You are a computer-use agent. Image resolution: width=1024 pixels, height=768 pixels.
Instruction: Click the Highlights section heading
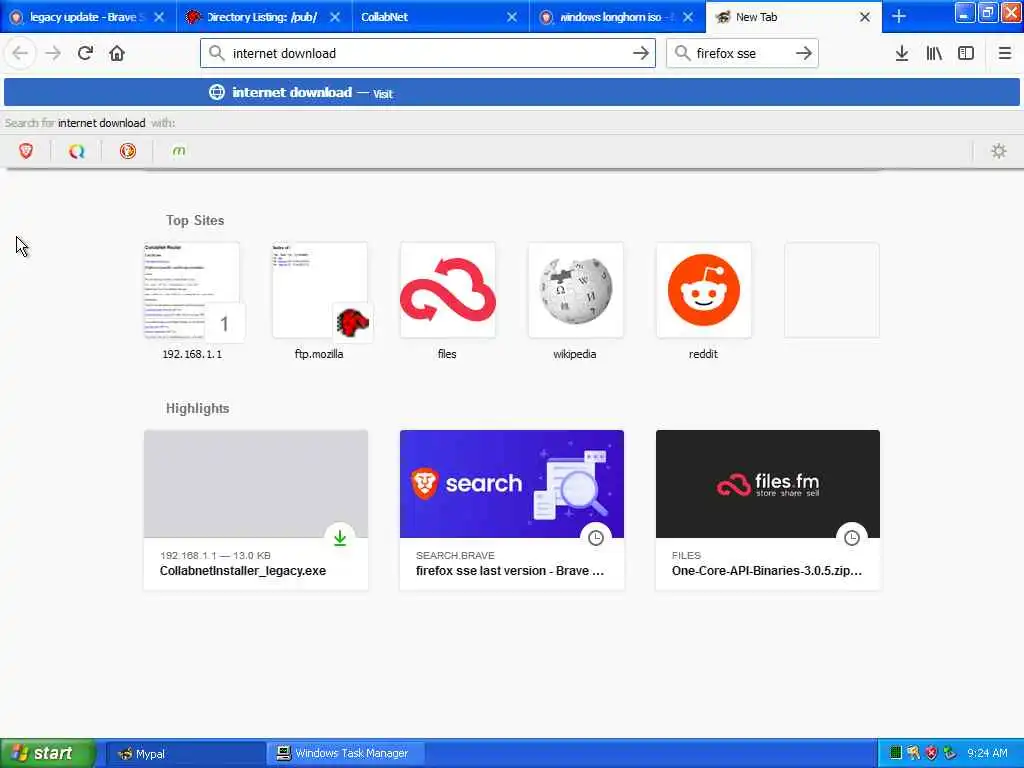click(197, 408)
